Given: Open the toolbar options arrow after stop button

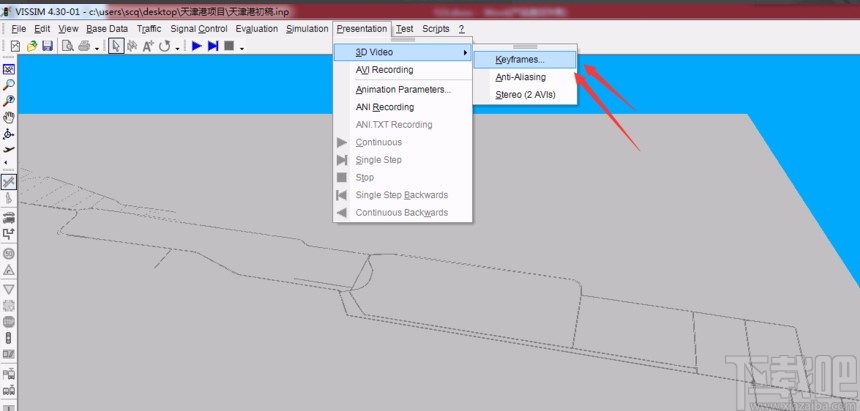Looking at the screenshot, I should [x=242, y=48].
